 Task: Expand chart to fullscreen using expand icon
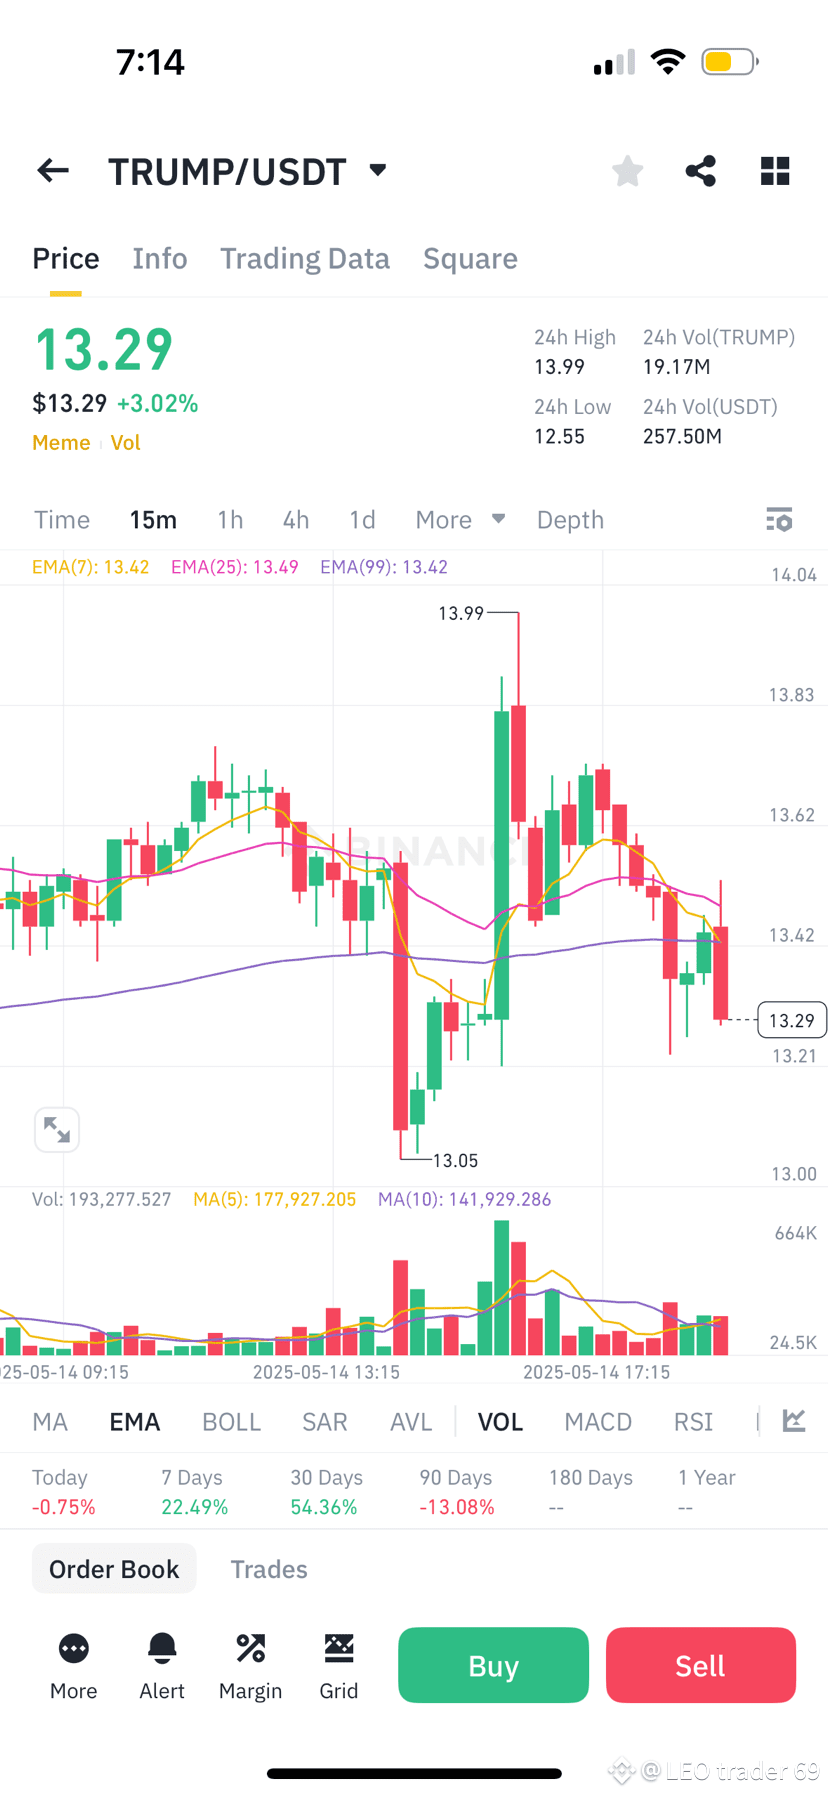tap(57, 1129)
